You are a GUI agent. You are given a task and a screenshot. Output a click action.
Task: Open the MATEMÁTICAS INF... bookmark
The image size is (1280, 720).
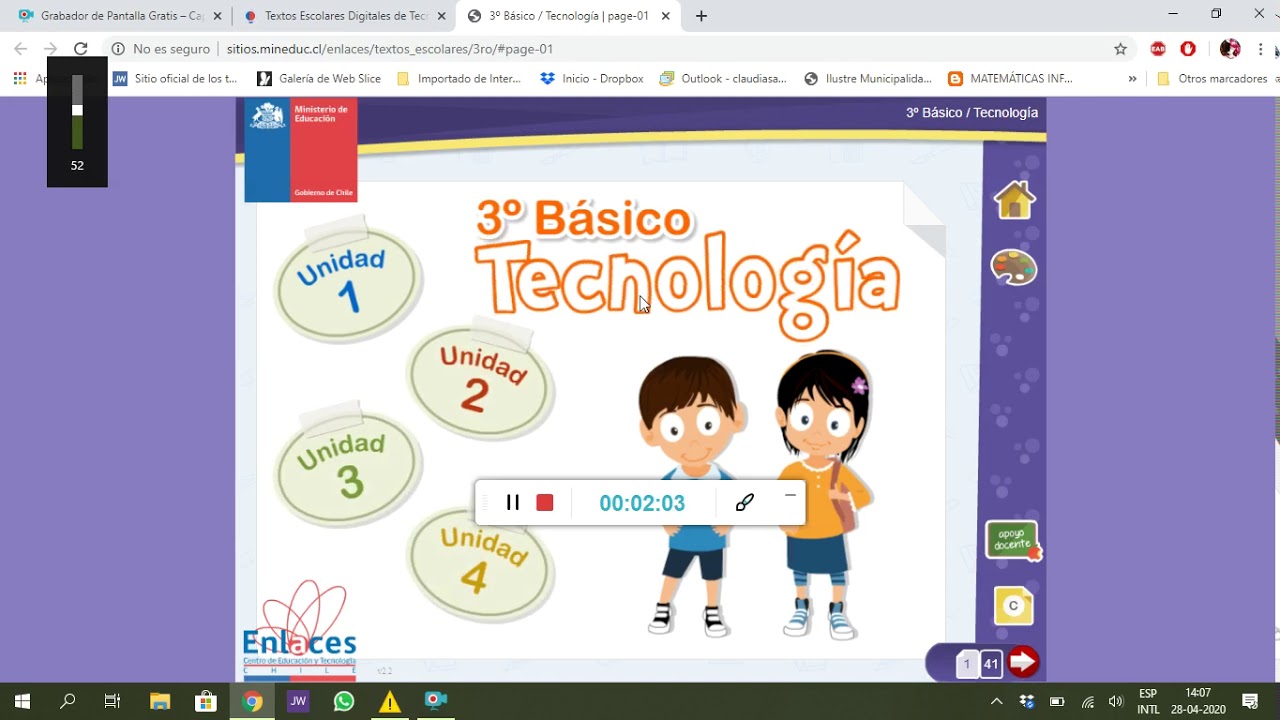[x=1010, y=78]
